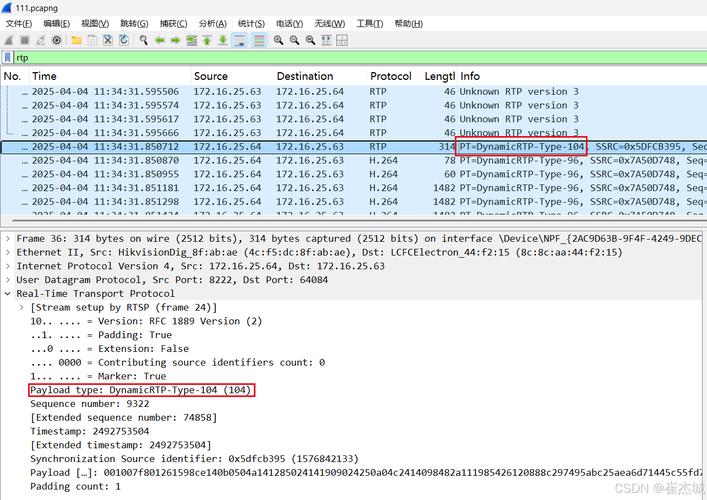Open the 帮助(H) menu

pyautogui.click(x=409, y=23)
